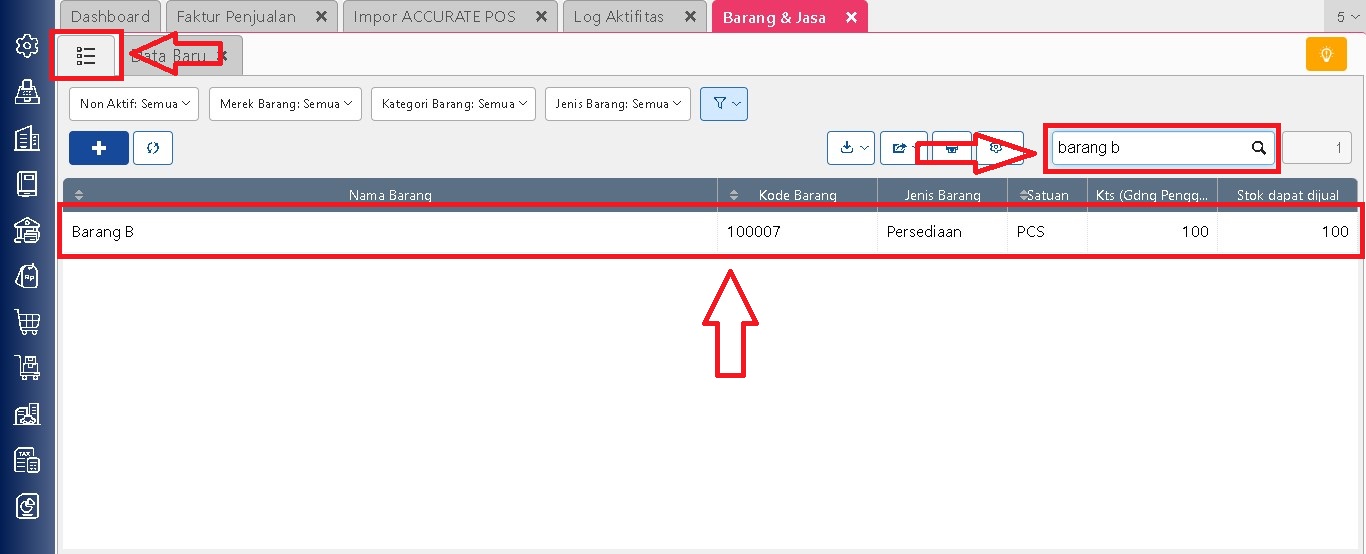Click the Persediaan cell
This screenshot has width=1366, height=554.
pyautogui.click(x=942, y=231)
